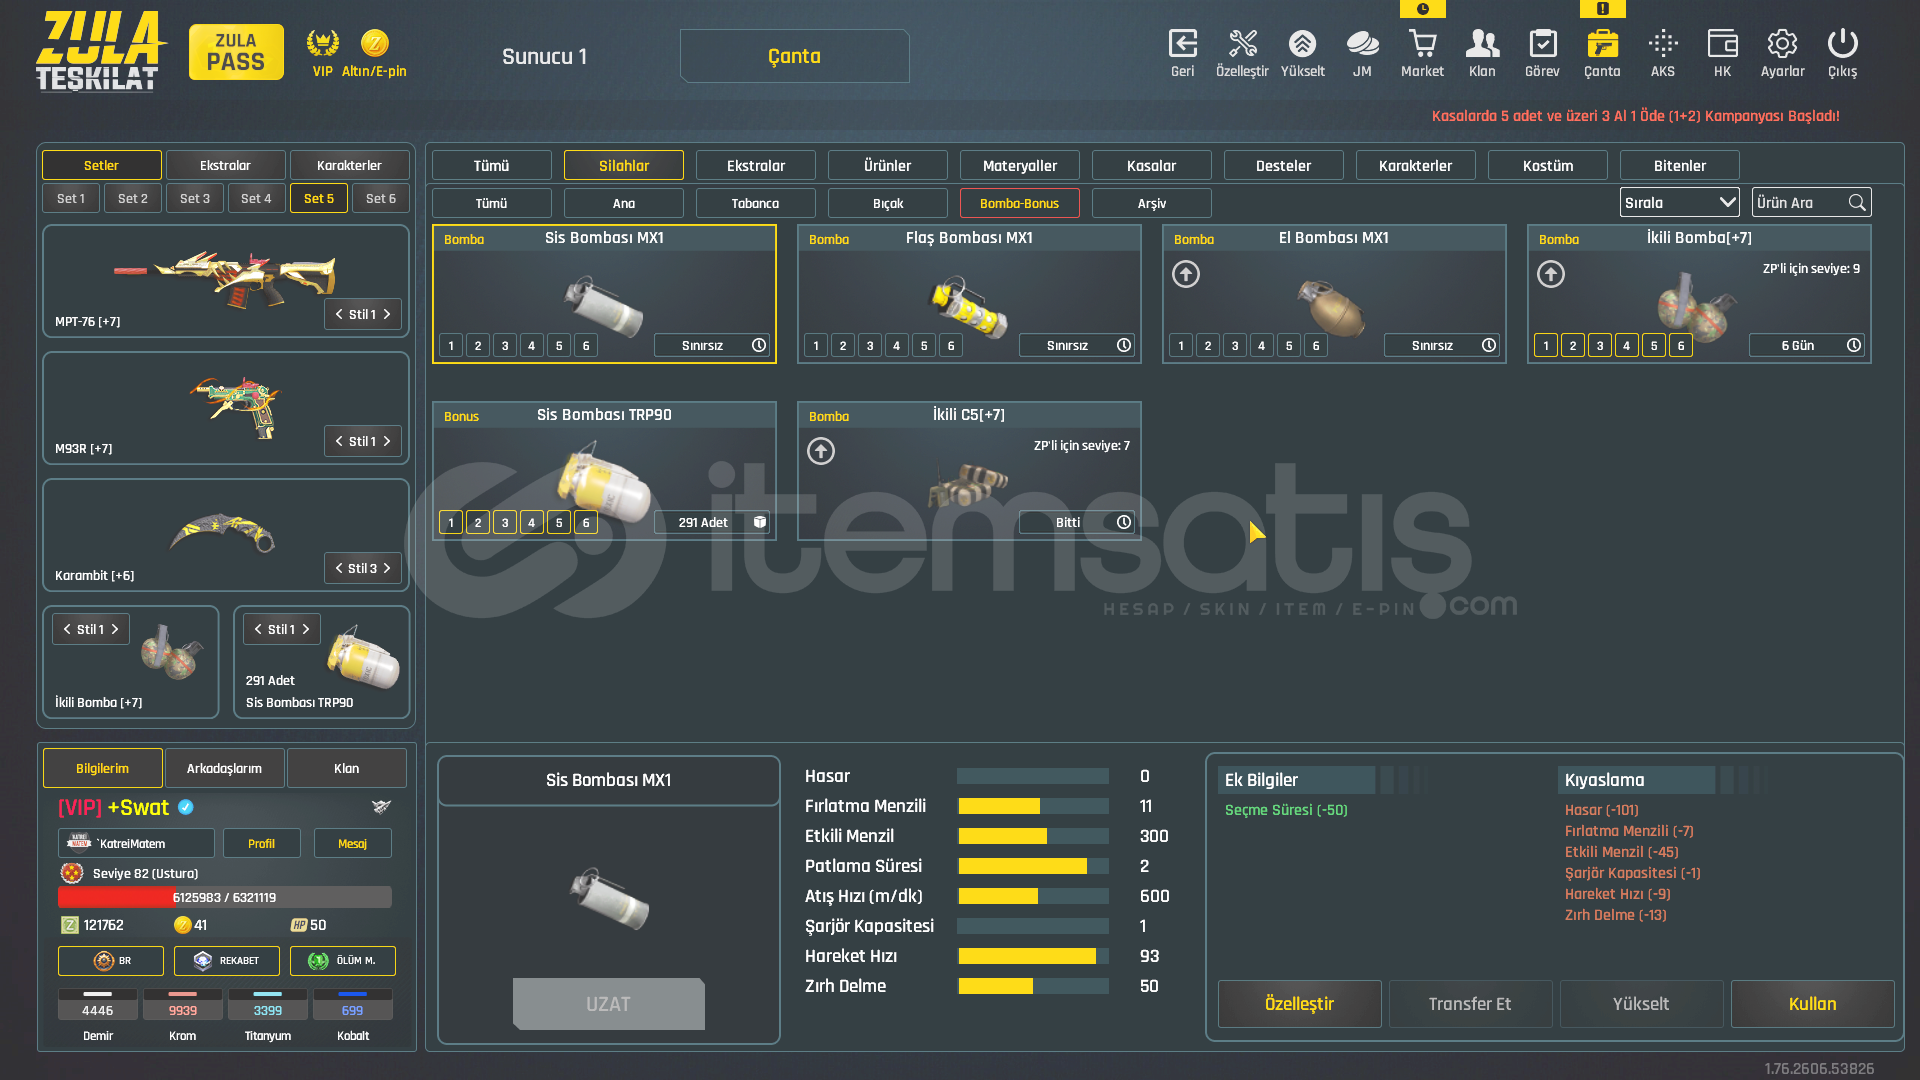Open the Profil button
1920x1080 pixels.
pyautogui.click(x=261, y=843)
